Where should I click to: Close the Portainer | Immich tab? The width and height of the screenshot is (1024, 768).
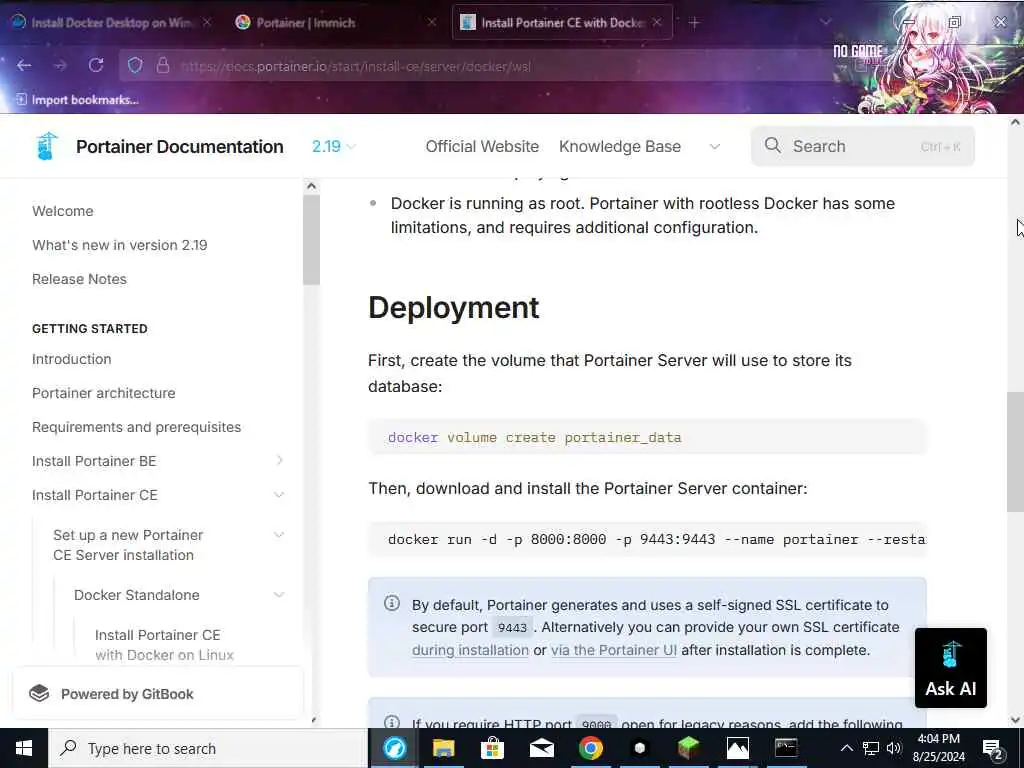coord(432,22)
